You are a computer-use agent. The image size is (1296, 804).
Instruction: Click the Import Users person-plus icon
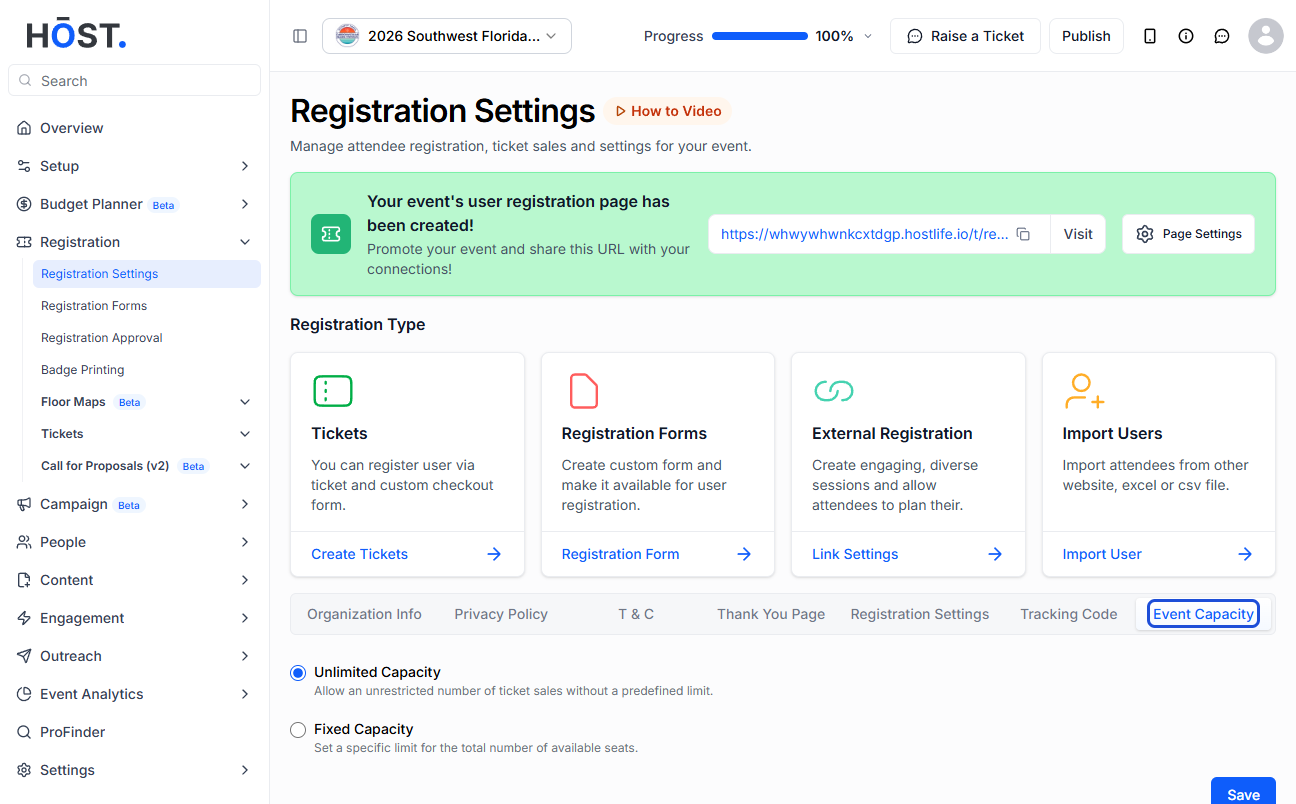1084,391
